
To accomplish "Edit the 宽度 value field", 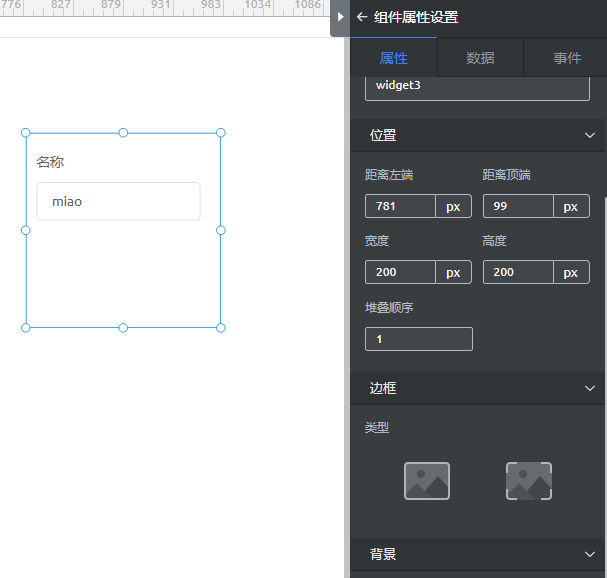I will (400, 272).
